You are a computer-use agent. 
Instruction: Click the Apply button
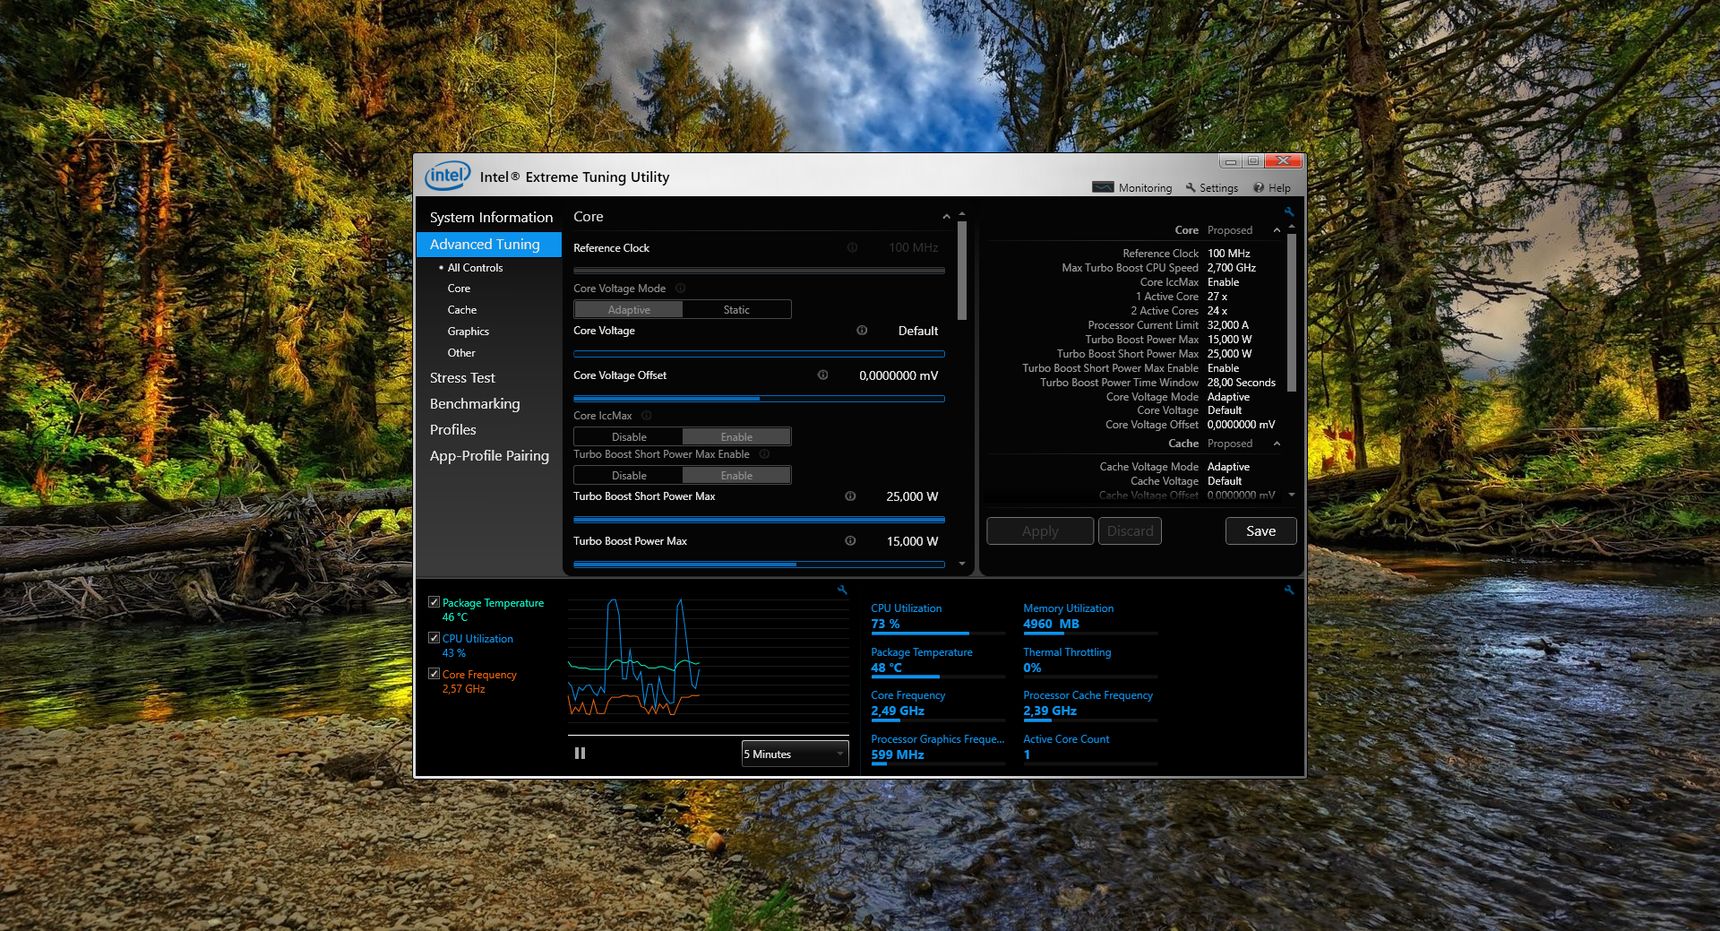(x=1040, y=531)
